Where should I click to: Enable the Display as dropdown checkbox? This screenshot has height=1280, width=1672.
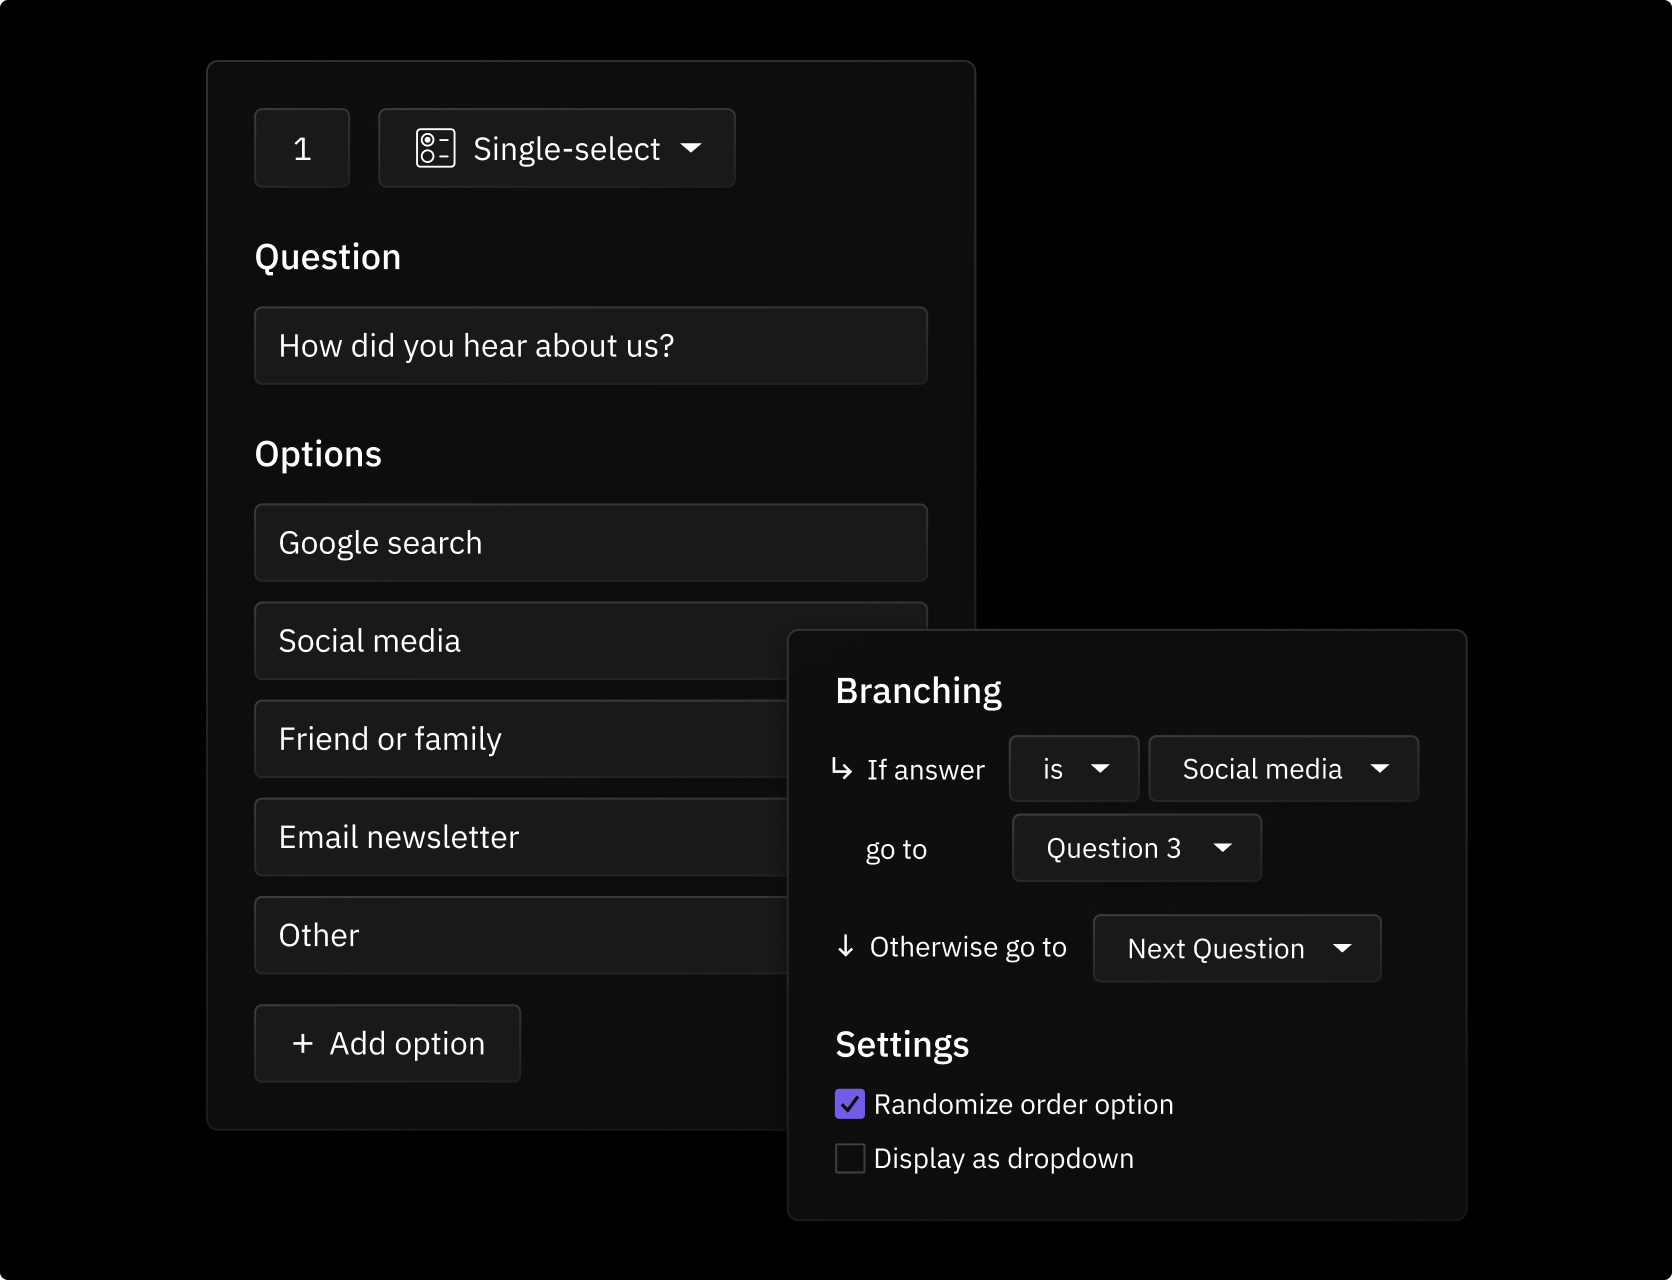coord(850,1158)
